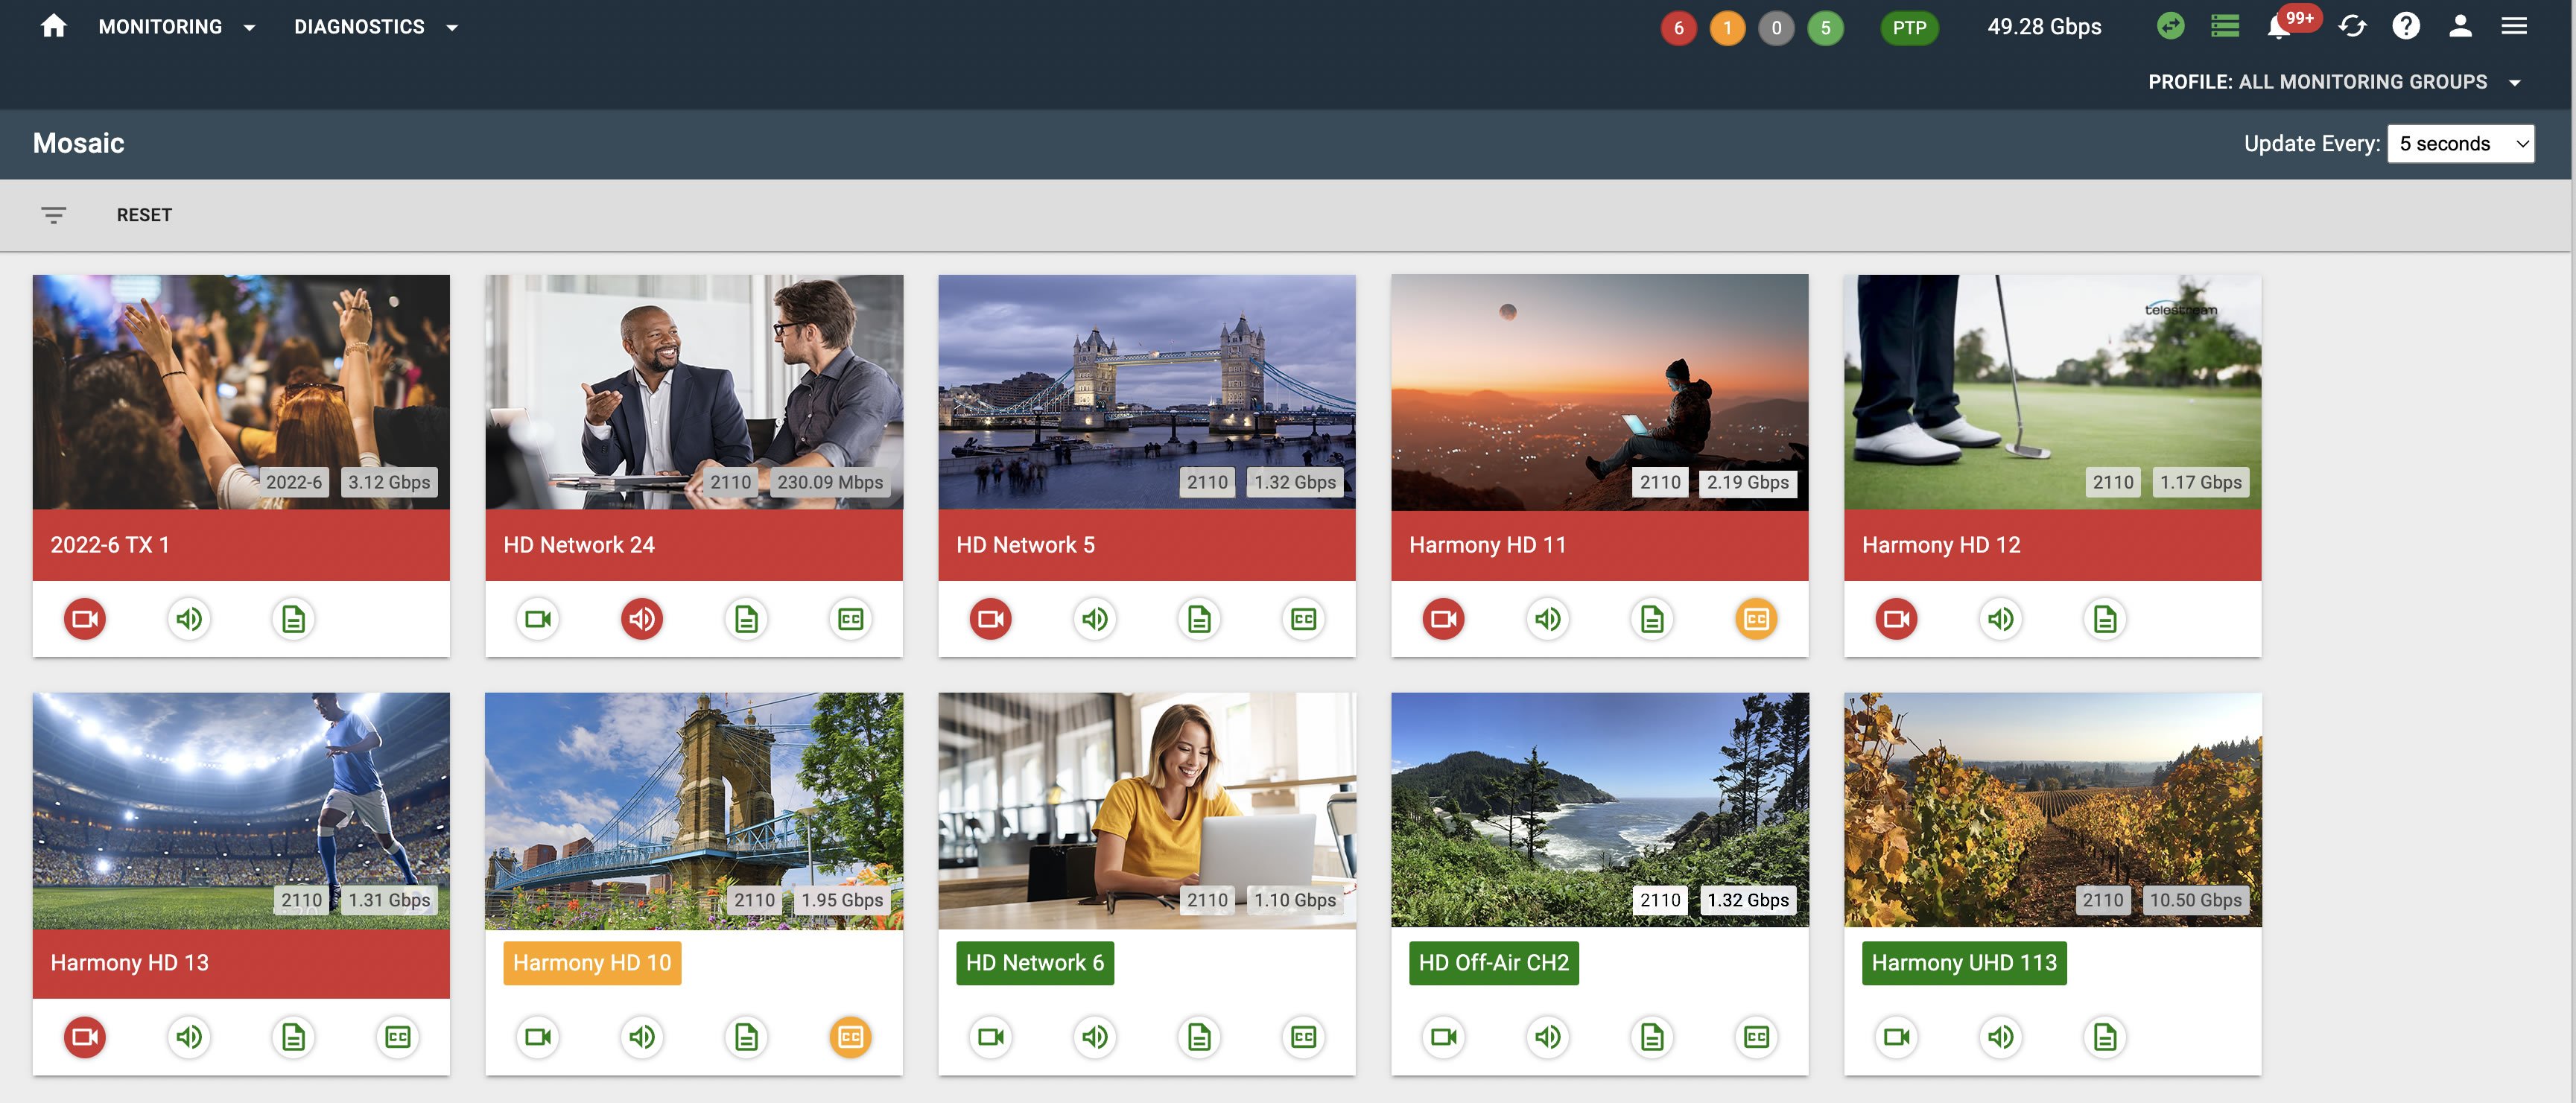The image size is (2576, 1103).
Task: Click audio icon of HD Network 6
Action: [x=1095, y=1037]
